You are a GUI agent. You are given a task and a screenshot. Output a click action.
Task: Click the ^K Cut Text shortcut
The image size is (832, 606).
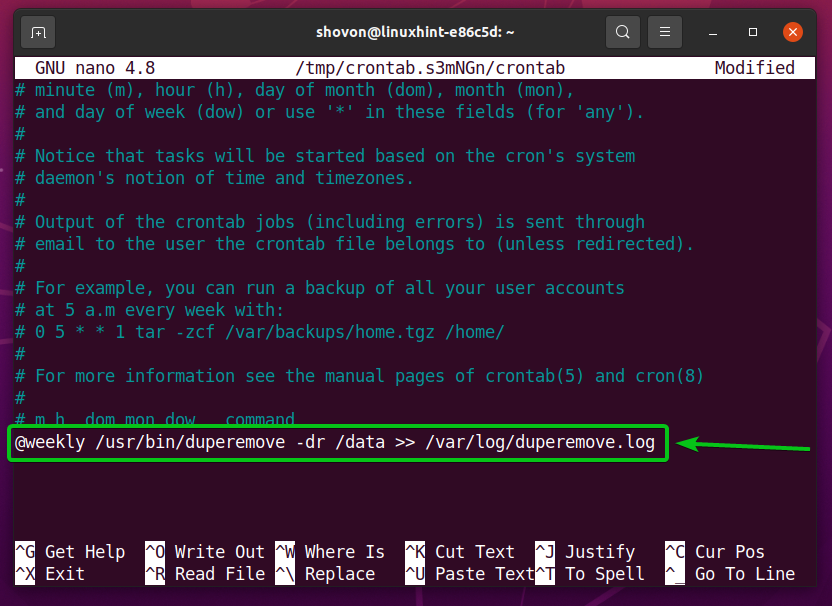pyautogui.click(x=460, y=552)
